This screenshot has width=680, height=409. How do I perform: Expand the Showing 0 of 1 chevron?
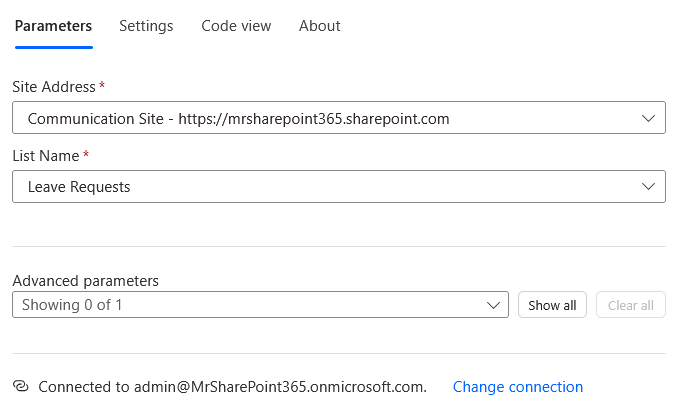493,305
